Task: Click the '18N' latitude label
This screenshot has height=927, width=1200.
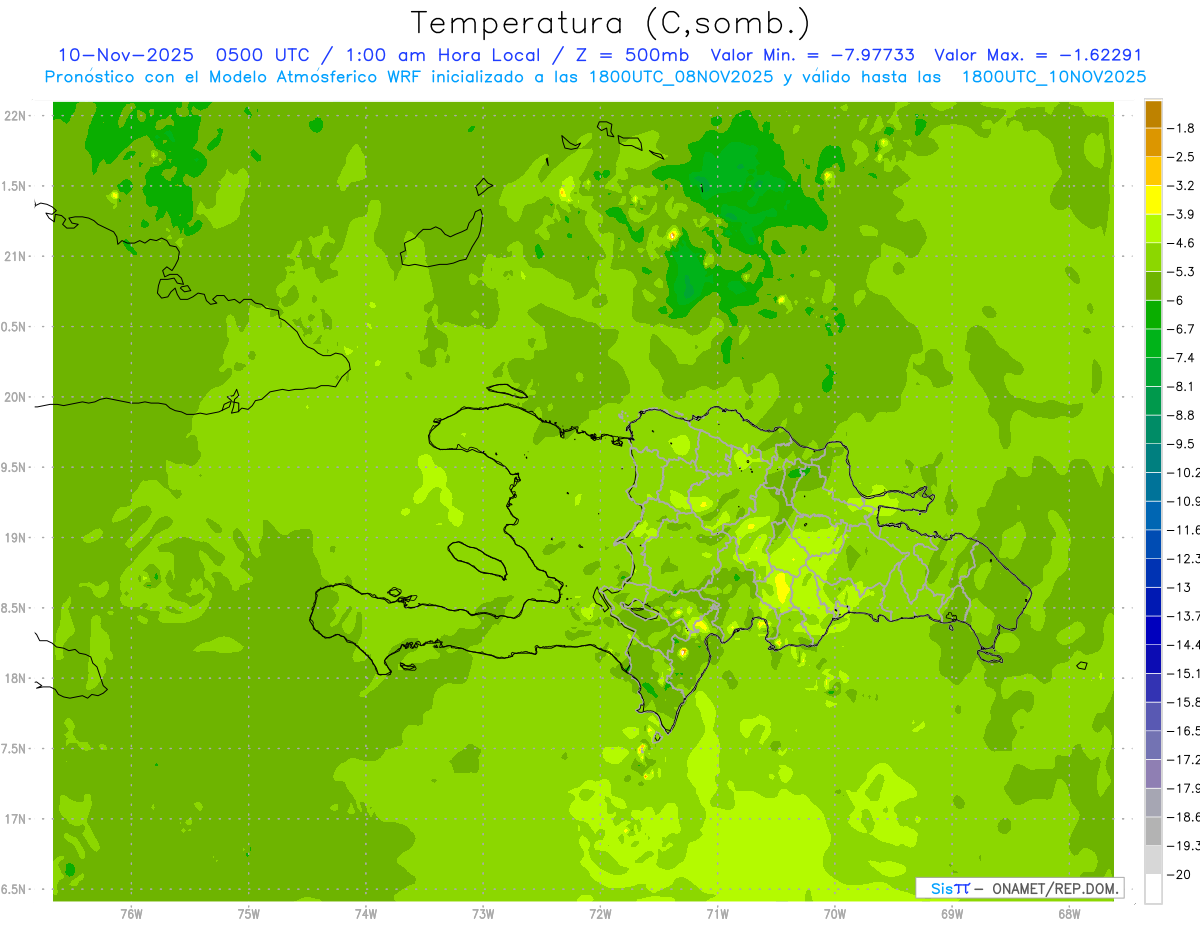Action: click(x=16, y=678)
